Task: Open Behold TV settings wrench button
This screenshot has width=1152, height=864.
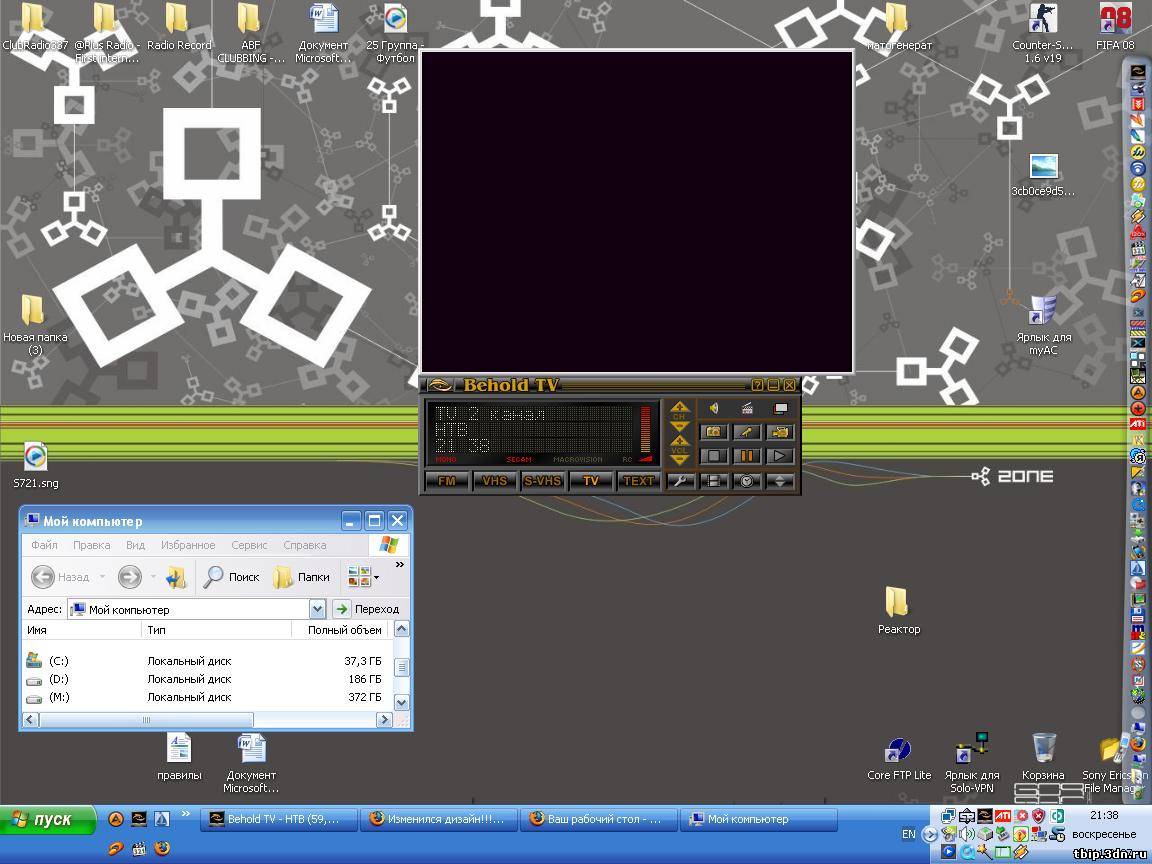Action: [x=681, y=481]
